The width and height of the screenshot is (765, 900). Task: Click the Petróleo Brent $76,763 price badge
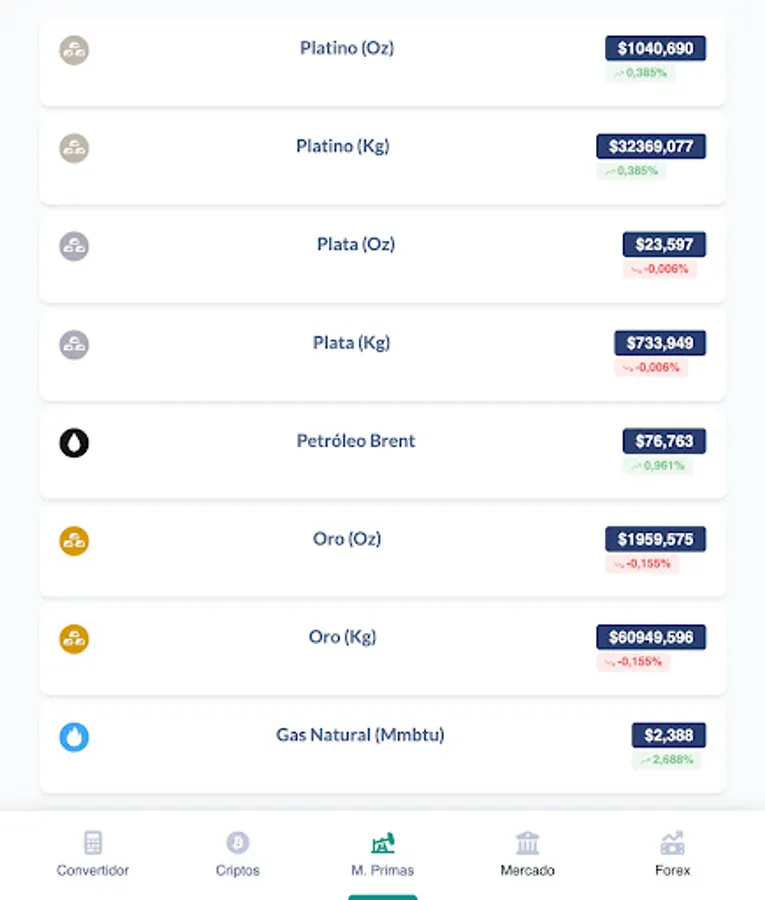click(x=664, y=441)
